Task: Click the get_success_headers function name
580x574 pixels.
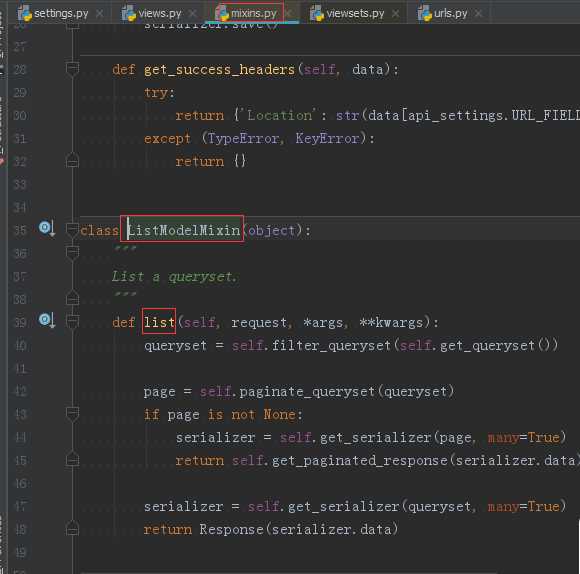Action: tap(219, 69)
